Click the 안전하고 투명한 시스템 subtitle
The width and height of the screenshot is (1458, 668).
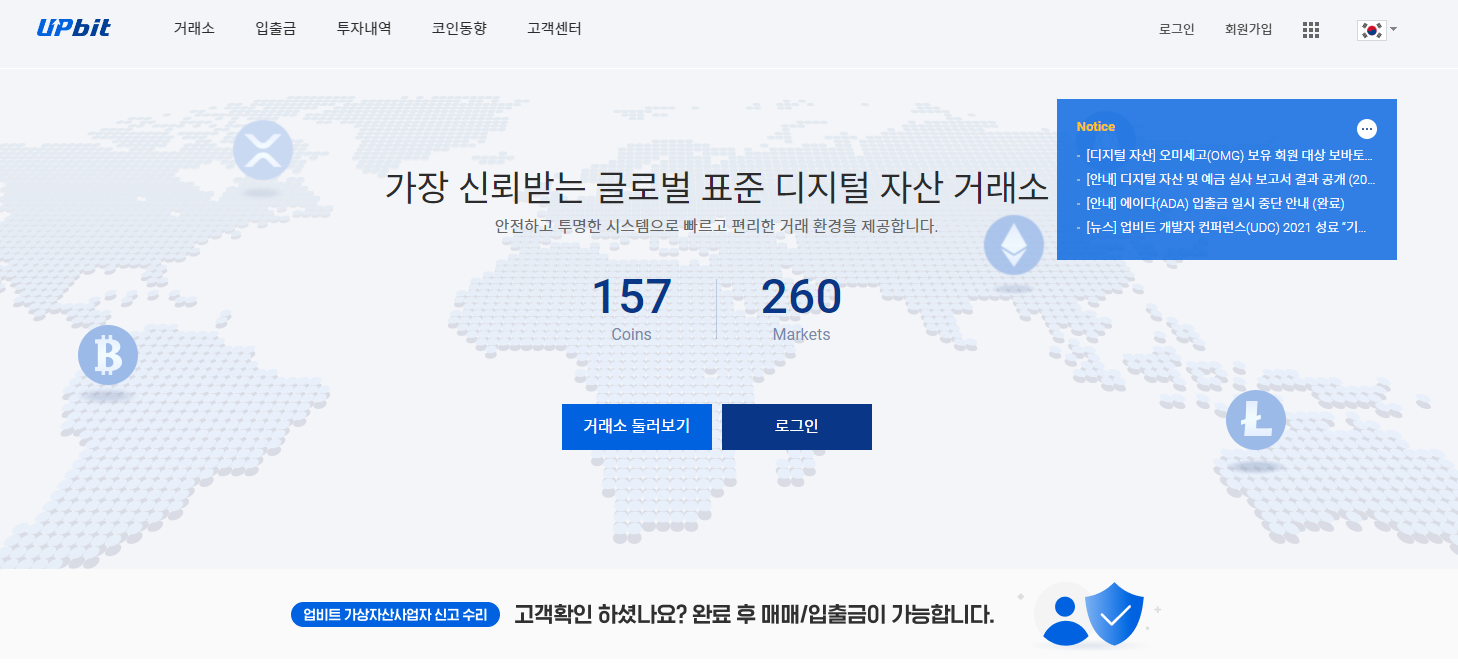[x=716, y=226]
